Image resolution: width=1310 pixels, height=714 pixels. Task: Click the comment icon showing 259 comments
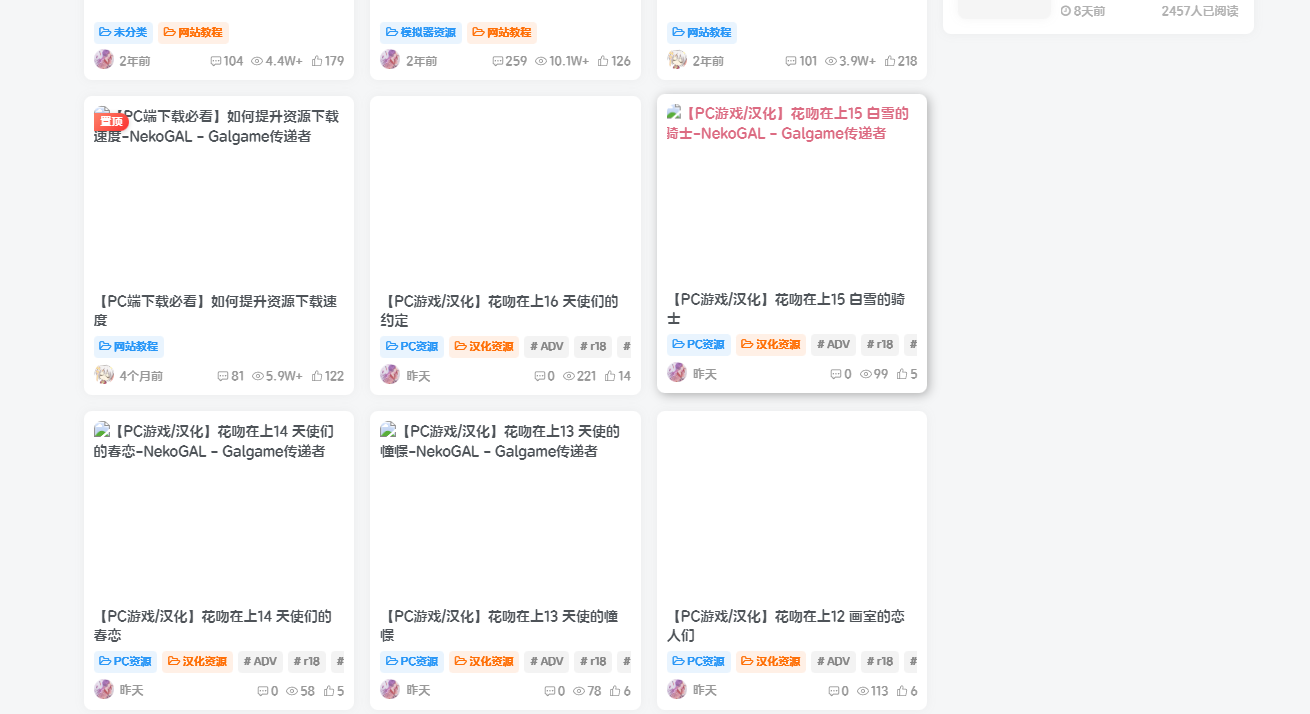[497, 61]
